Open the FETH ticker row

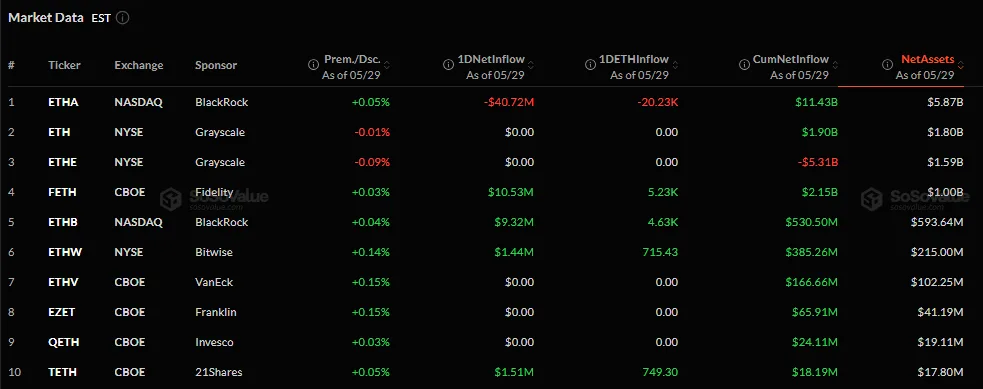[492, 192]
